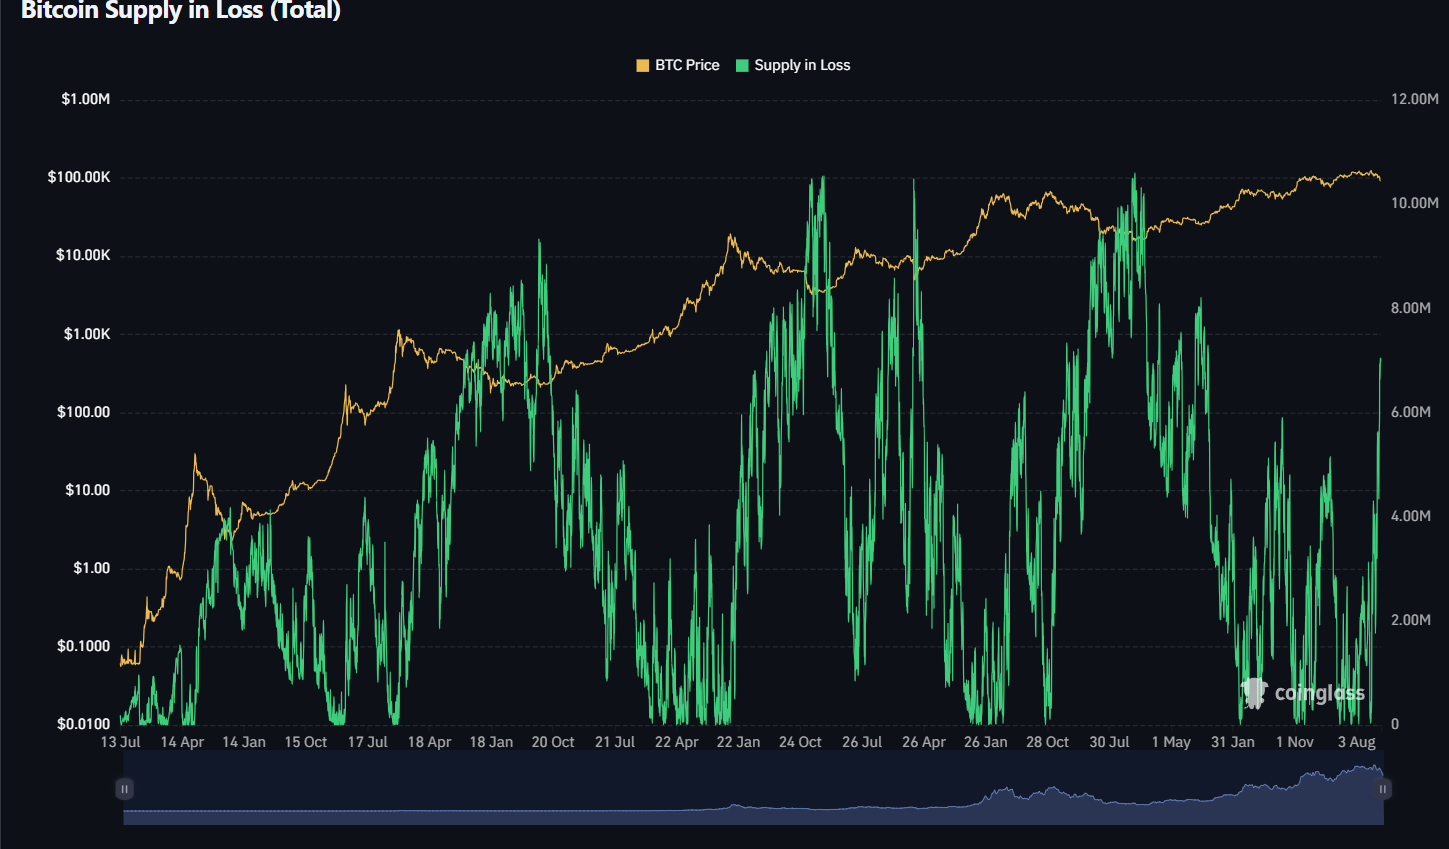Toggle the BTC Price legend series
Viewport: 1449px width, 849px height.
686,65
